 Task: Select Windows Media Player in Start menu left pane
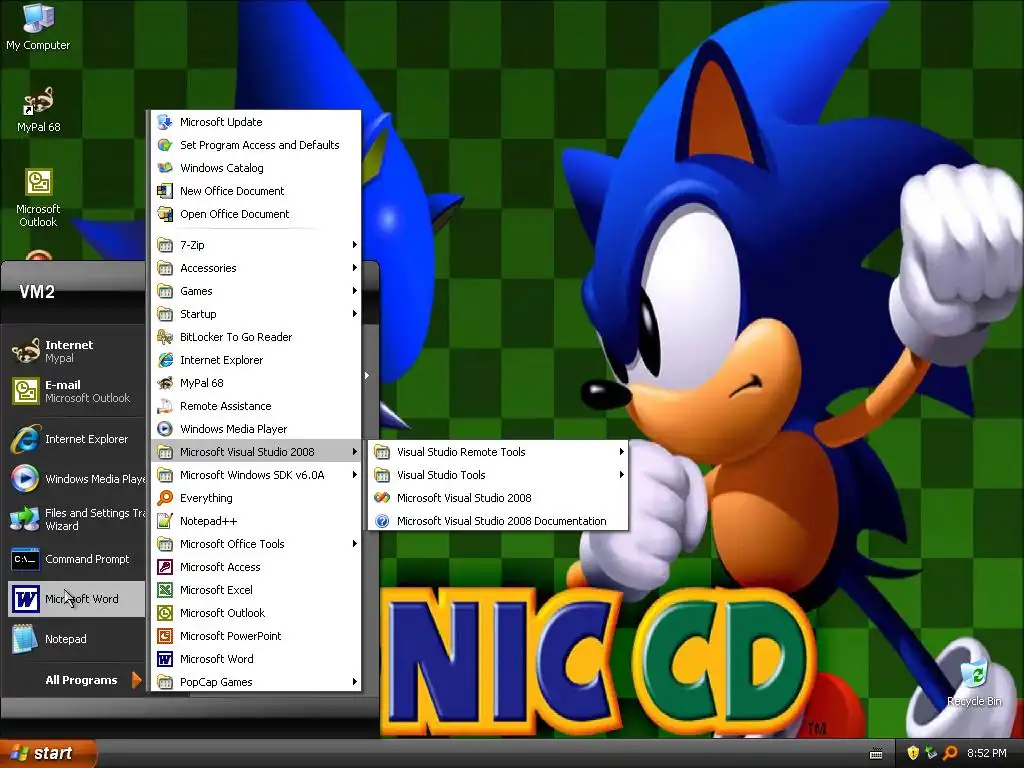[x=76, y=479]
